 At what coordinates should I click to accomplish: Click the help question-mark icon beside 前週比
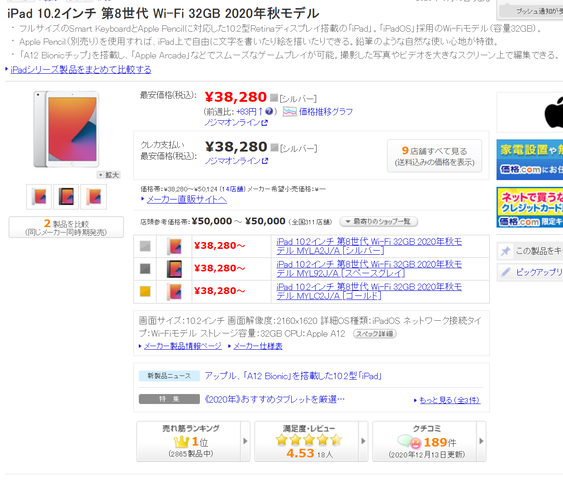click(269, 111)
